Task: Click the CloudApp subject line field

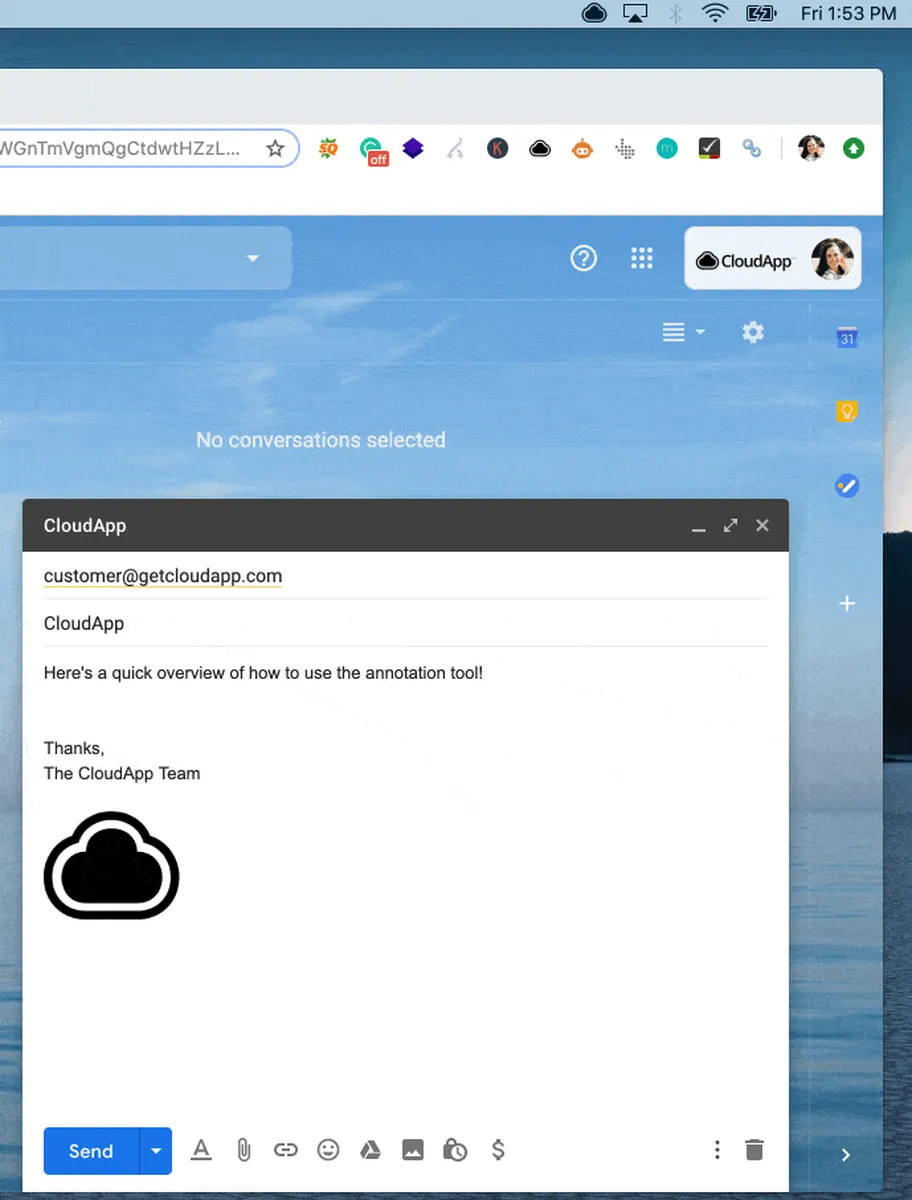Action: [406, 623]
